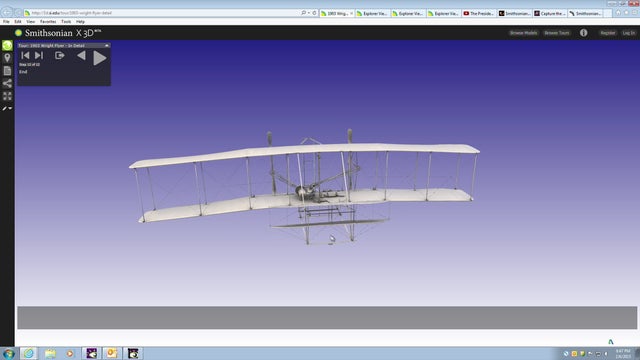Click the Smithsonian X 3D logo
This screenshot has width=640, height=360.
pyautogui.click(x=58, y=33)
